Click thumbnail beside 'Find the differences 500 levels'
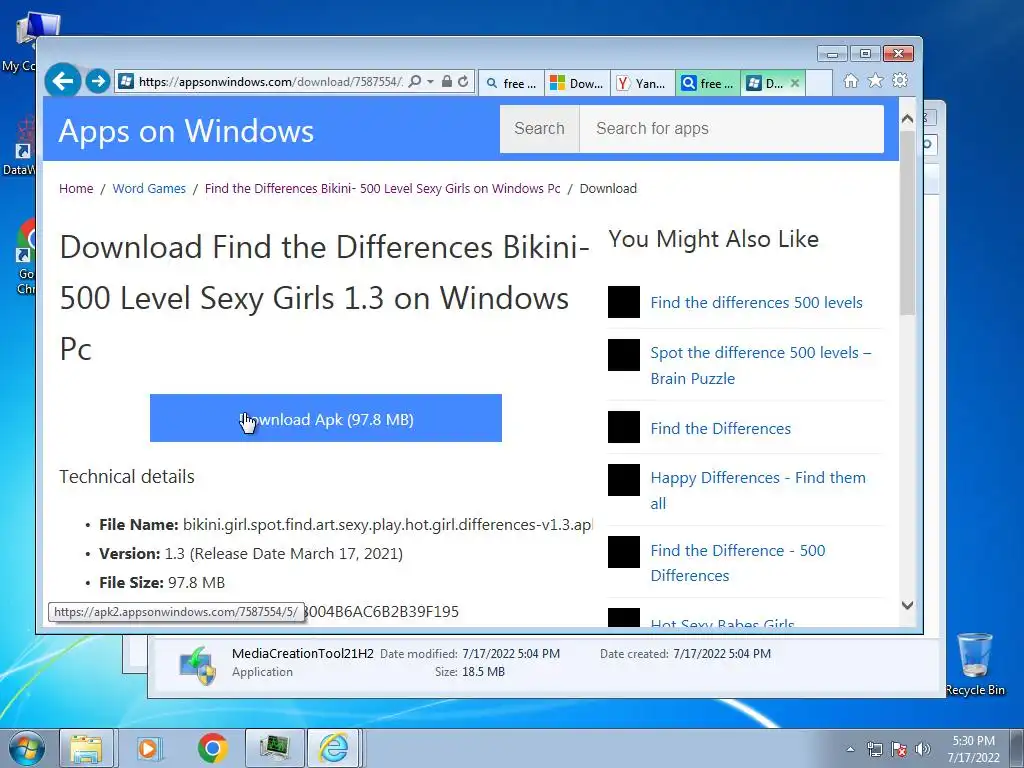Screen dimensions: 1024x768 [x=624, y=302]
